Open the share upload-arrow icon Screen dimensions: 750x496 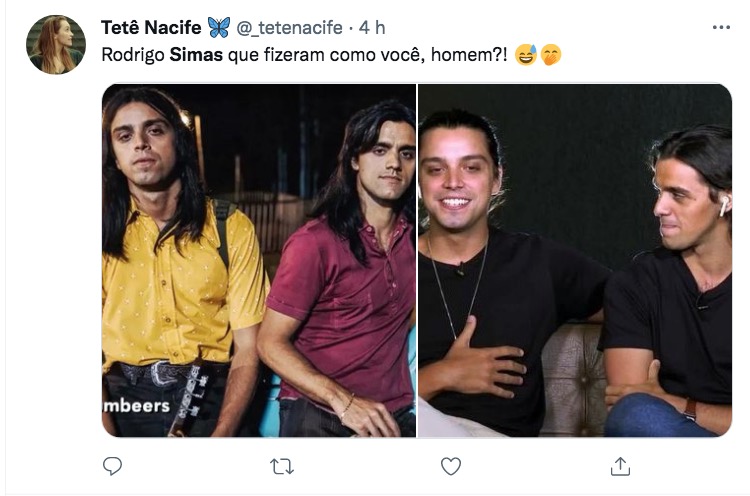pos(620,466)
